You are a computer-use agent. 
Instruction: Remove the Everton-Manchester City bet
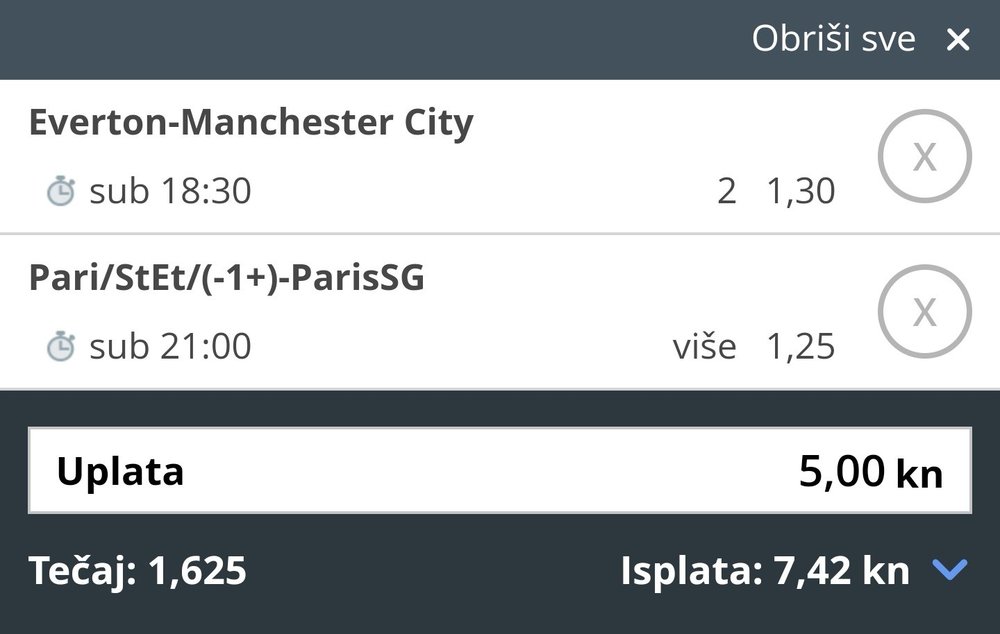(924, 156)
